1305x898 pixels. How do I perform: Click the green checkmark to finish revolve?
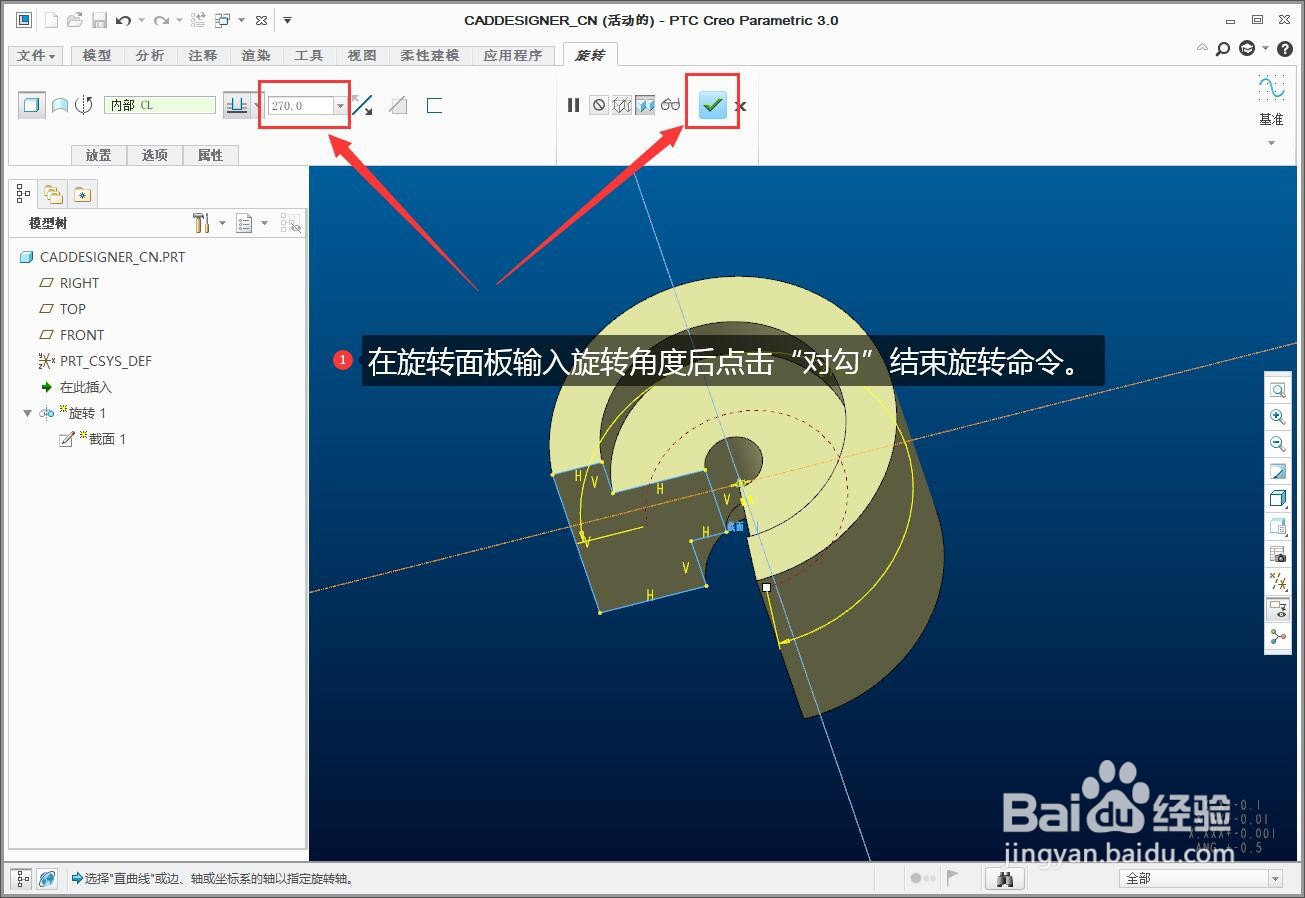tap(712, 104)
